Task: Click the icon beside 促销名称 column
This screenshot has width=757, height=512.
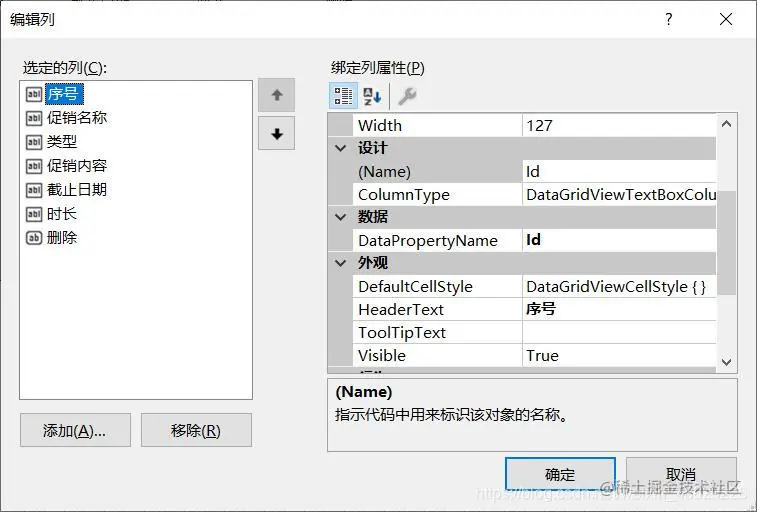Action: pyautogui.click(x=34, y=118)
